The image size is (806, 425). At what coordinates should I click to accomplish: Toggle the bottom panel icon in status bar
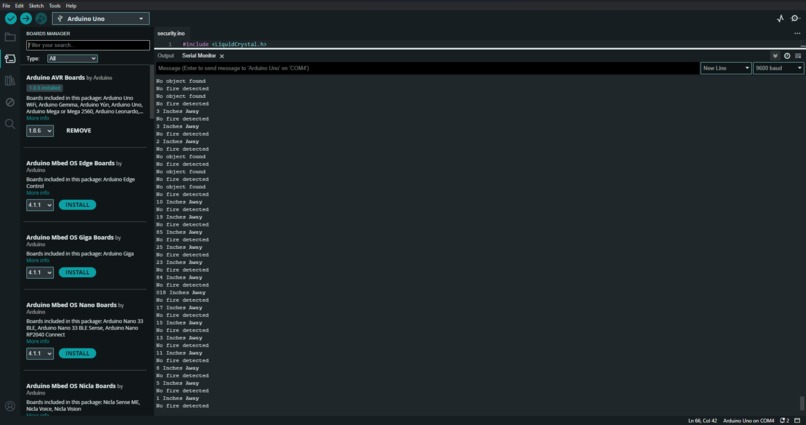tap(797, 420)
